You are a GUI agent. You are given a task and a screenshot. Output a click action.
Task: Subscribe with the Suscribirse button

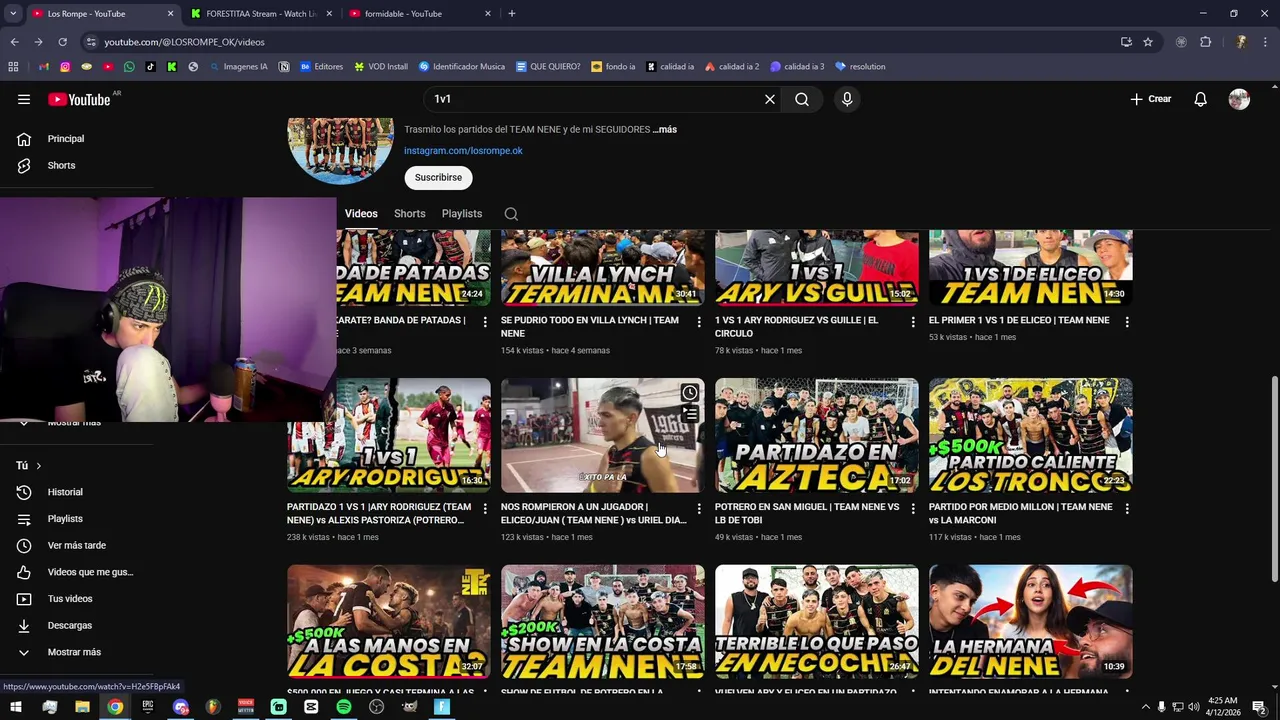[x=438, y=178]
